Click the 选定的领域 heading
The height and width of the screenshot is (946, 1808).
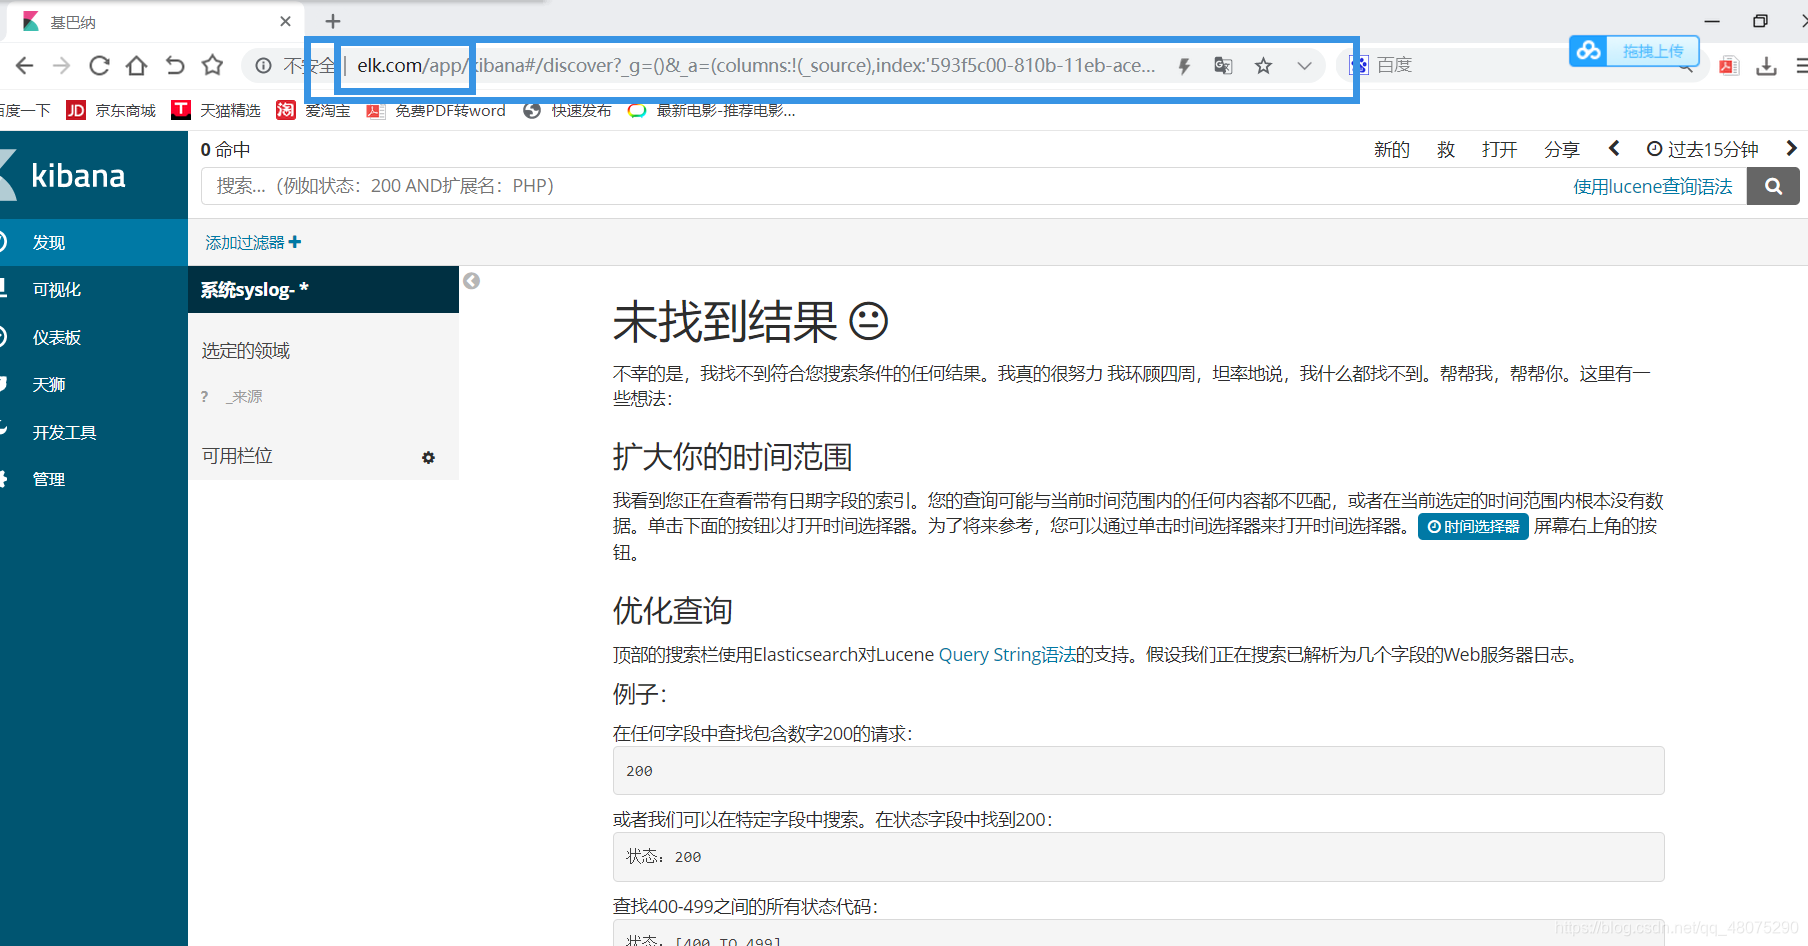pyautogui.click(x=246, y=350)
